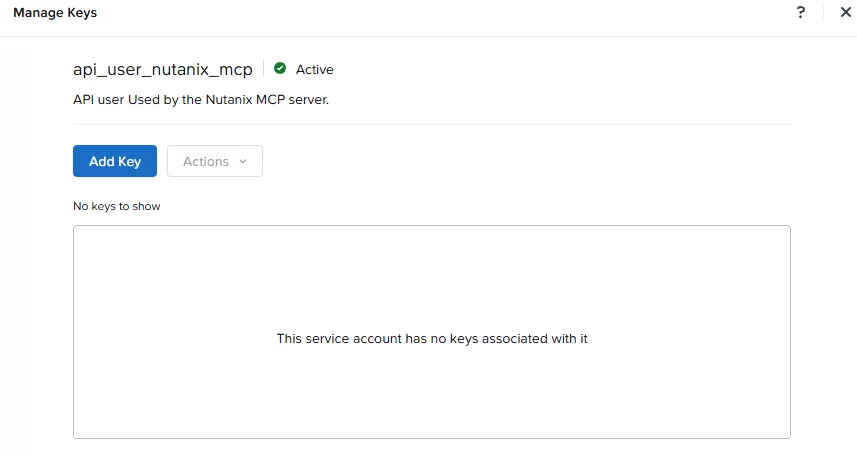This screenshot has height=455, width=857.
Task: Select the Active status label
Action: [315, 69]
